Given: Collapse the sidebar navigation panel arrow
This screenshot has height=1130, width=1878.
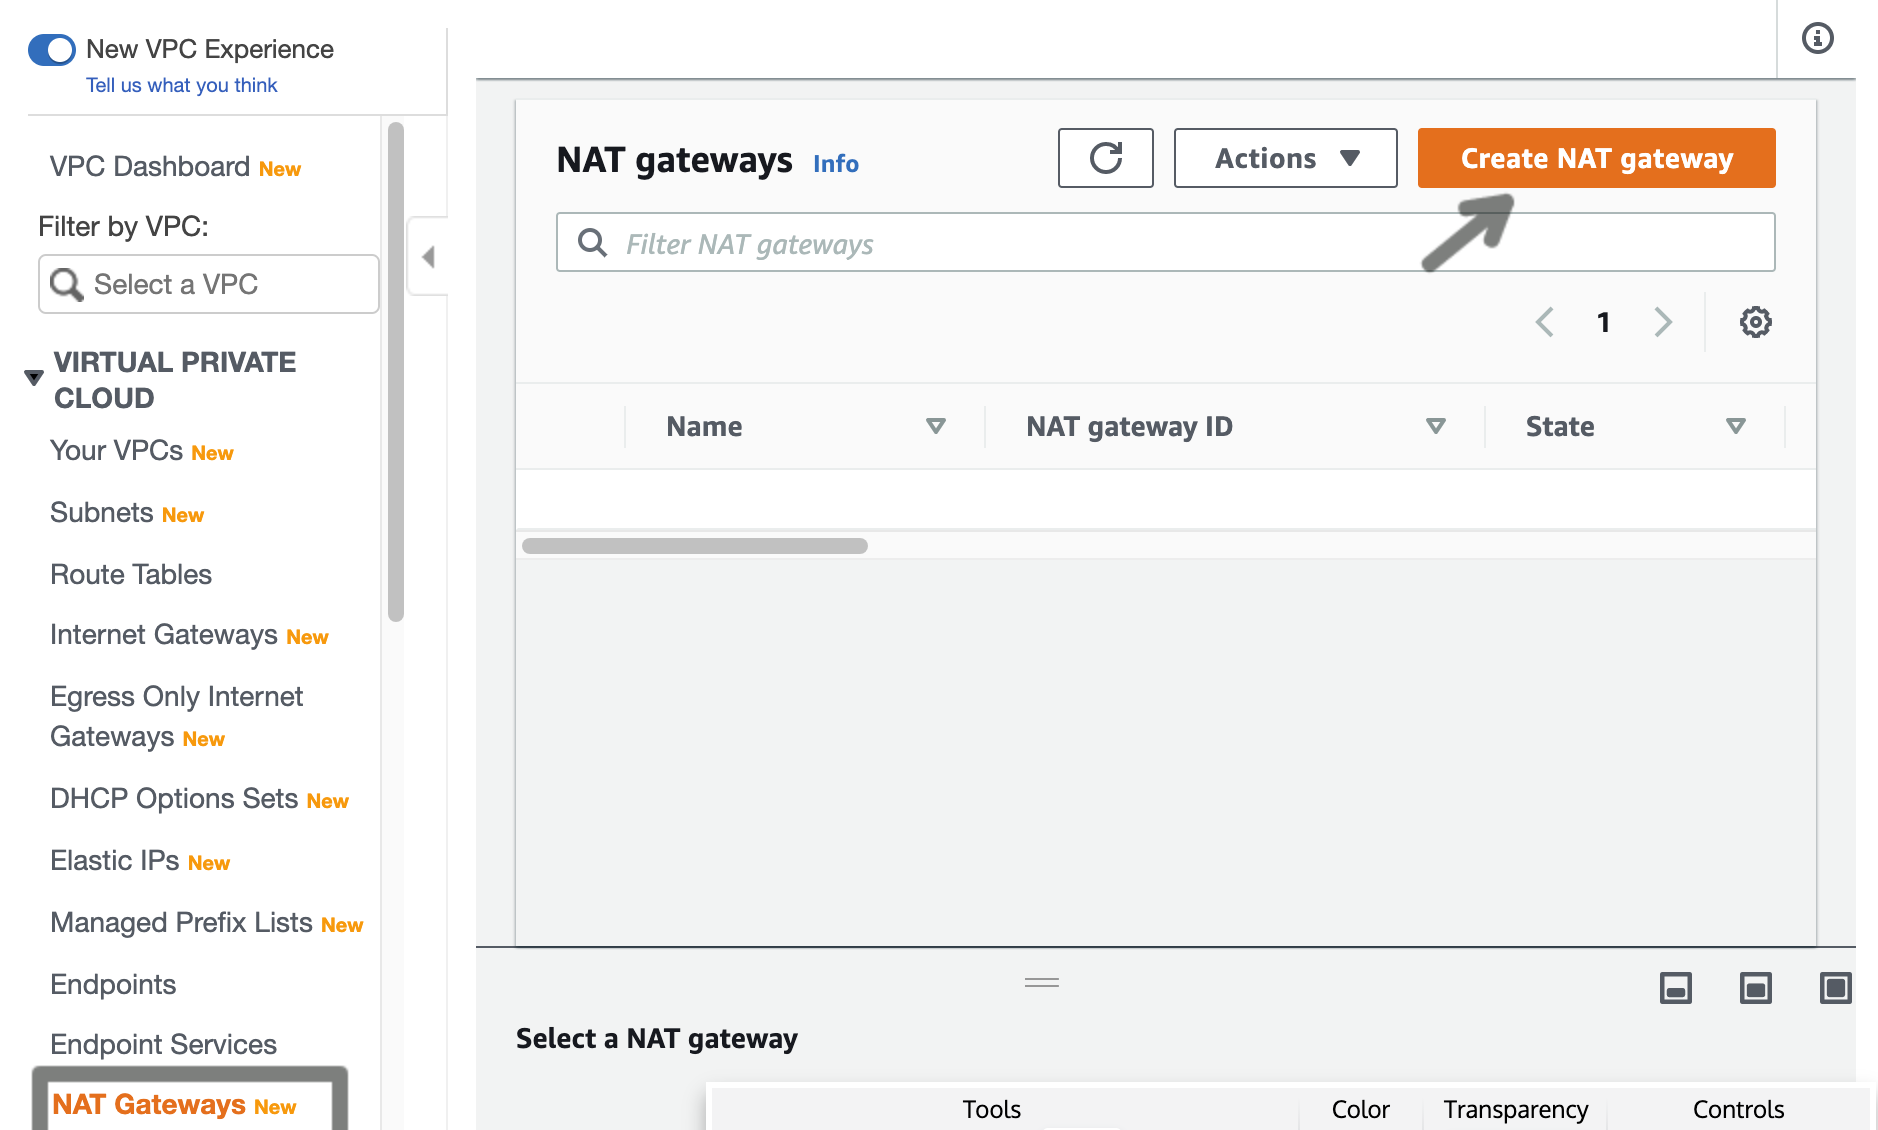Looking at the screenshot, I should click(428, 257).
